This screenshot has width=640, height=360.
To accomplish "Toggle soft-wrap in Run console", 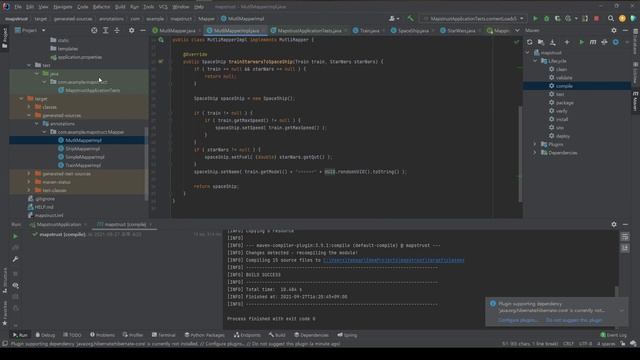I will tap(625, 237).
